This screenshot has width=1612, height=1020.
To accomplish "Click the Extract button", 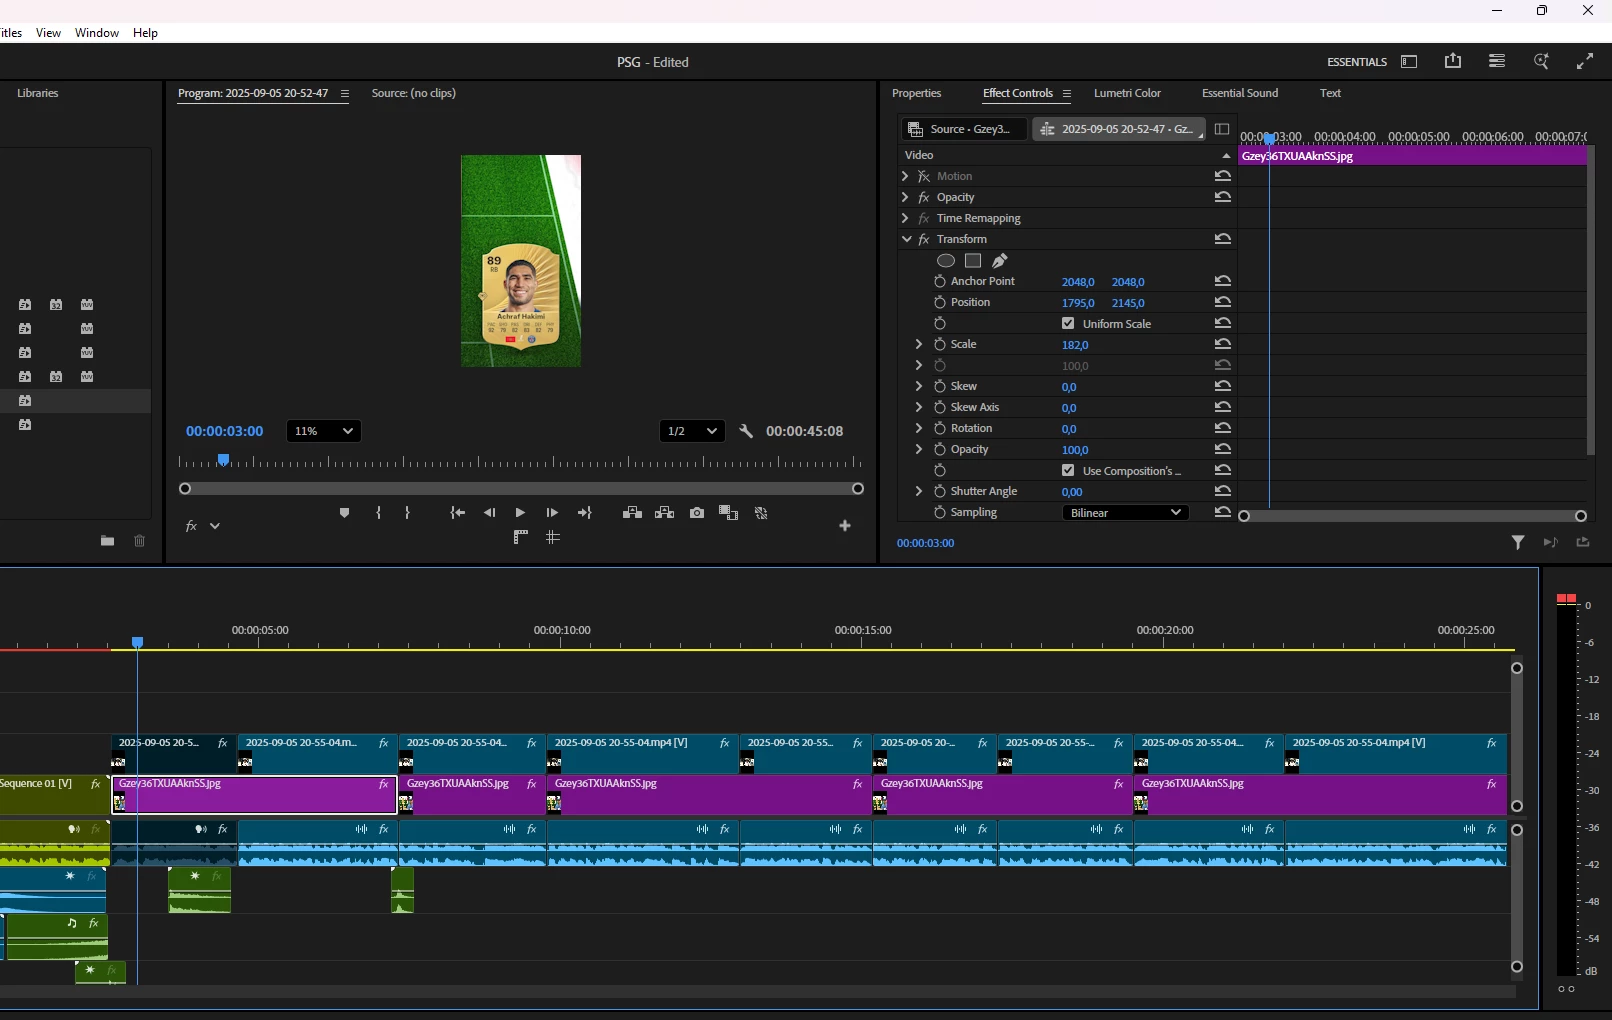I will 664,513.
